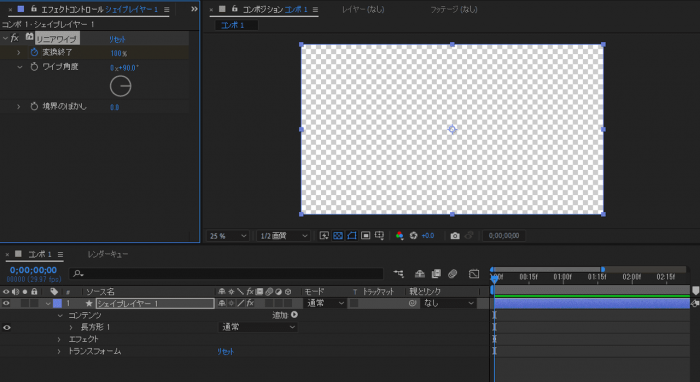Click the show channel RGB icon
The width and height of the screenshot is (700, 382).
[400, 236]
